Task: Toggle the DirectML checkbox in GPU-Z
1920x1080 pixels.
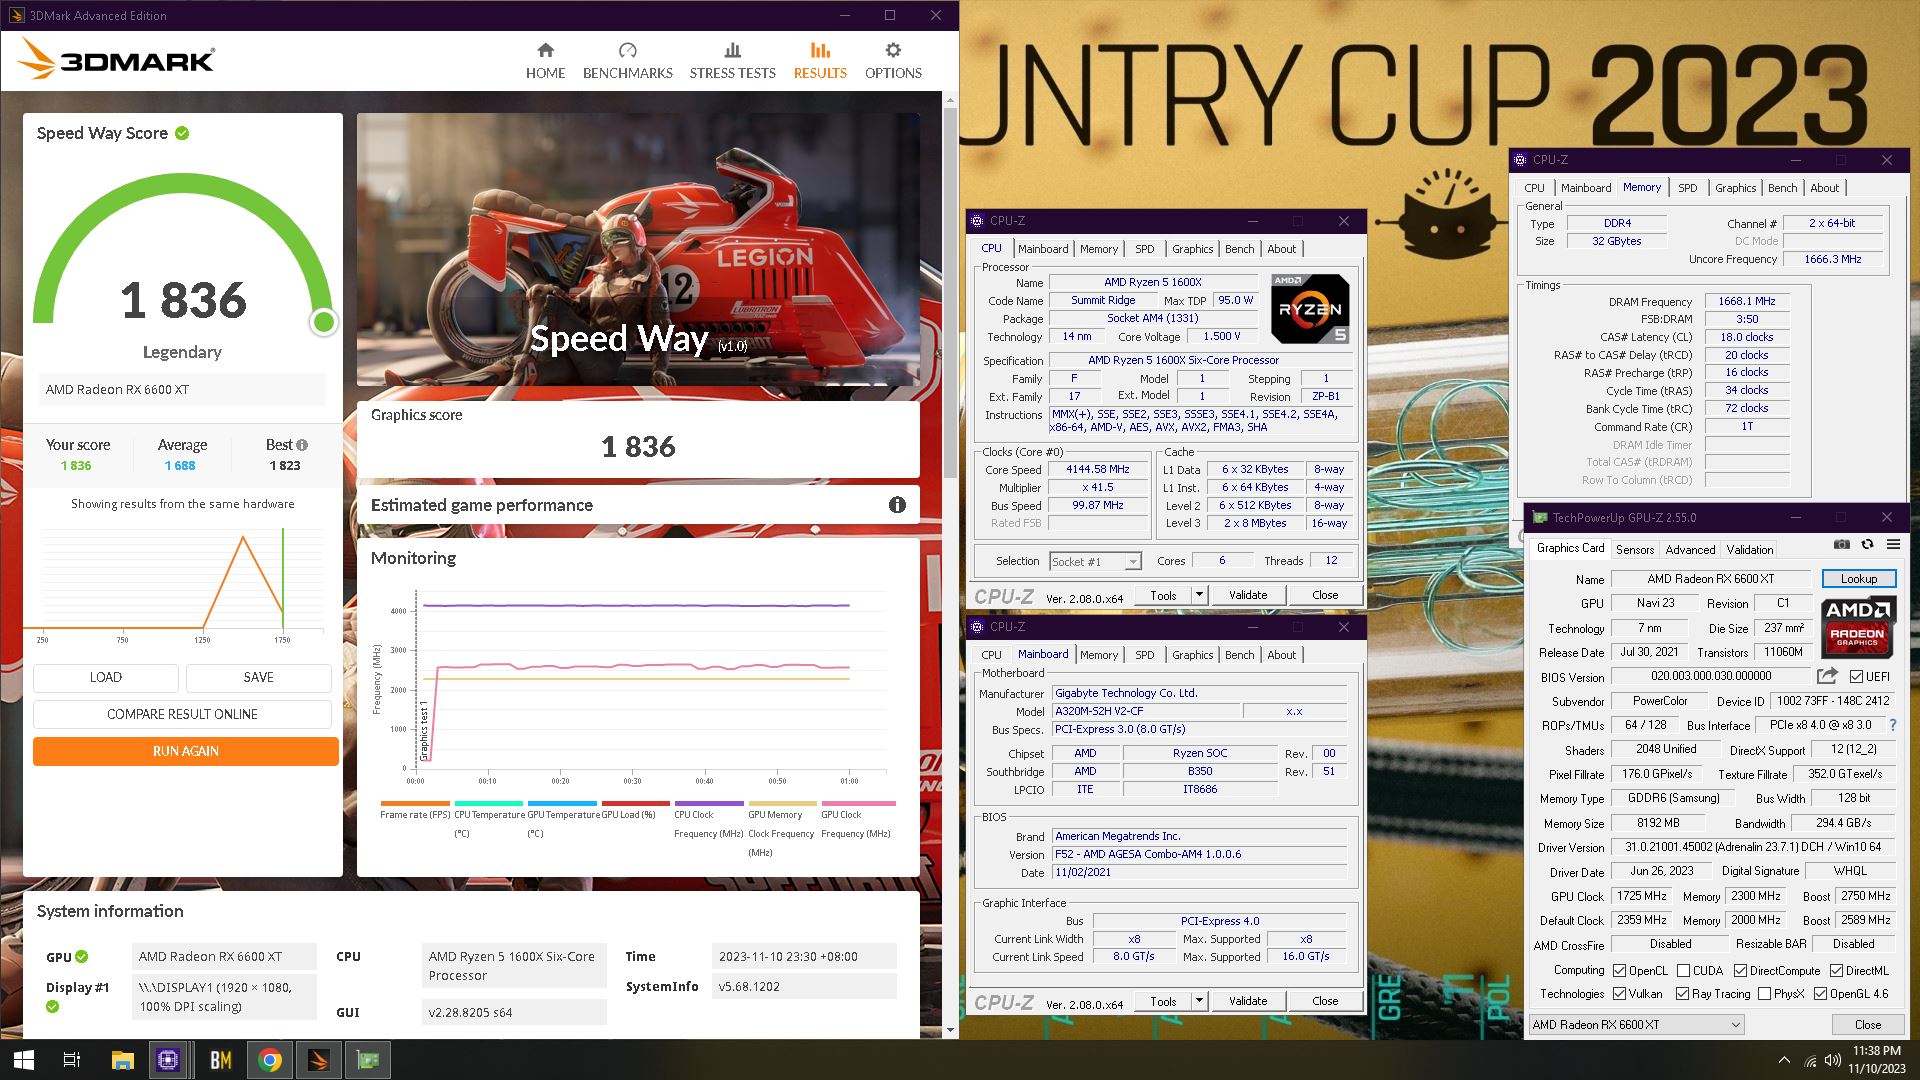Action: 1836,971
